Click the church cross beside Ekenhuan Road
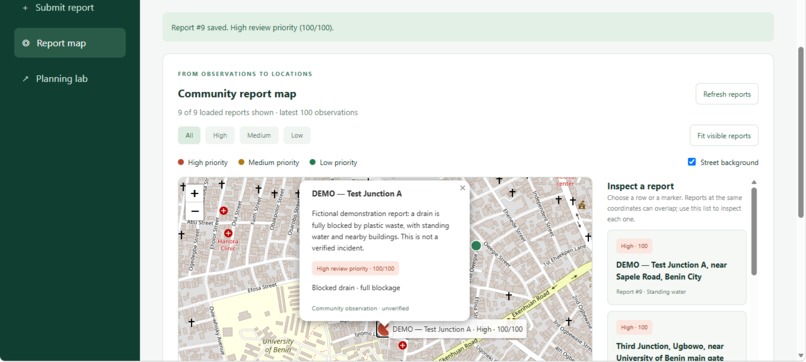Screen dimensions: 806x362 click(508, 296)
